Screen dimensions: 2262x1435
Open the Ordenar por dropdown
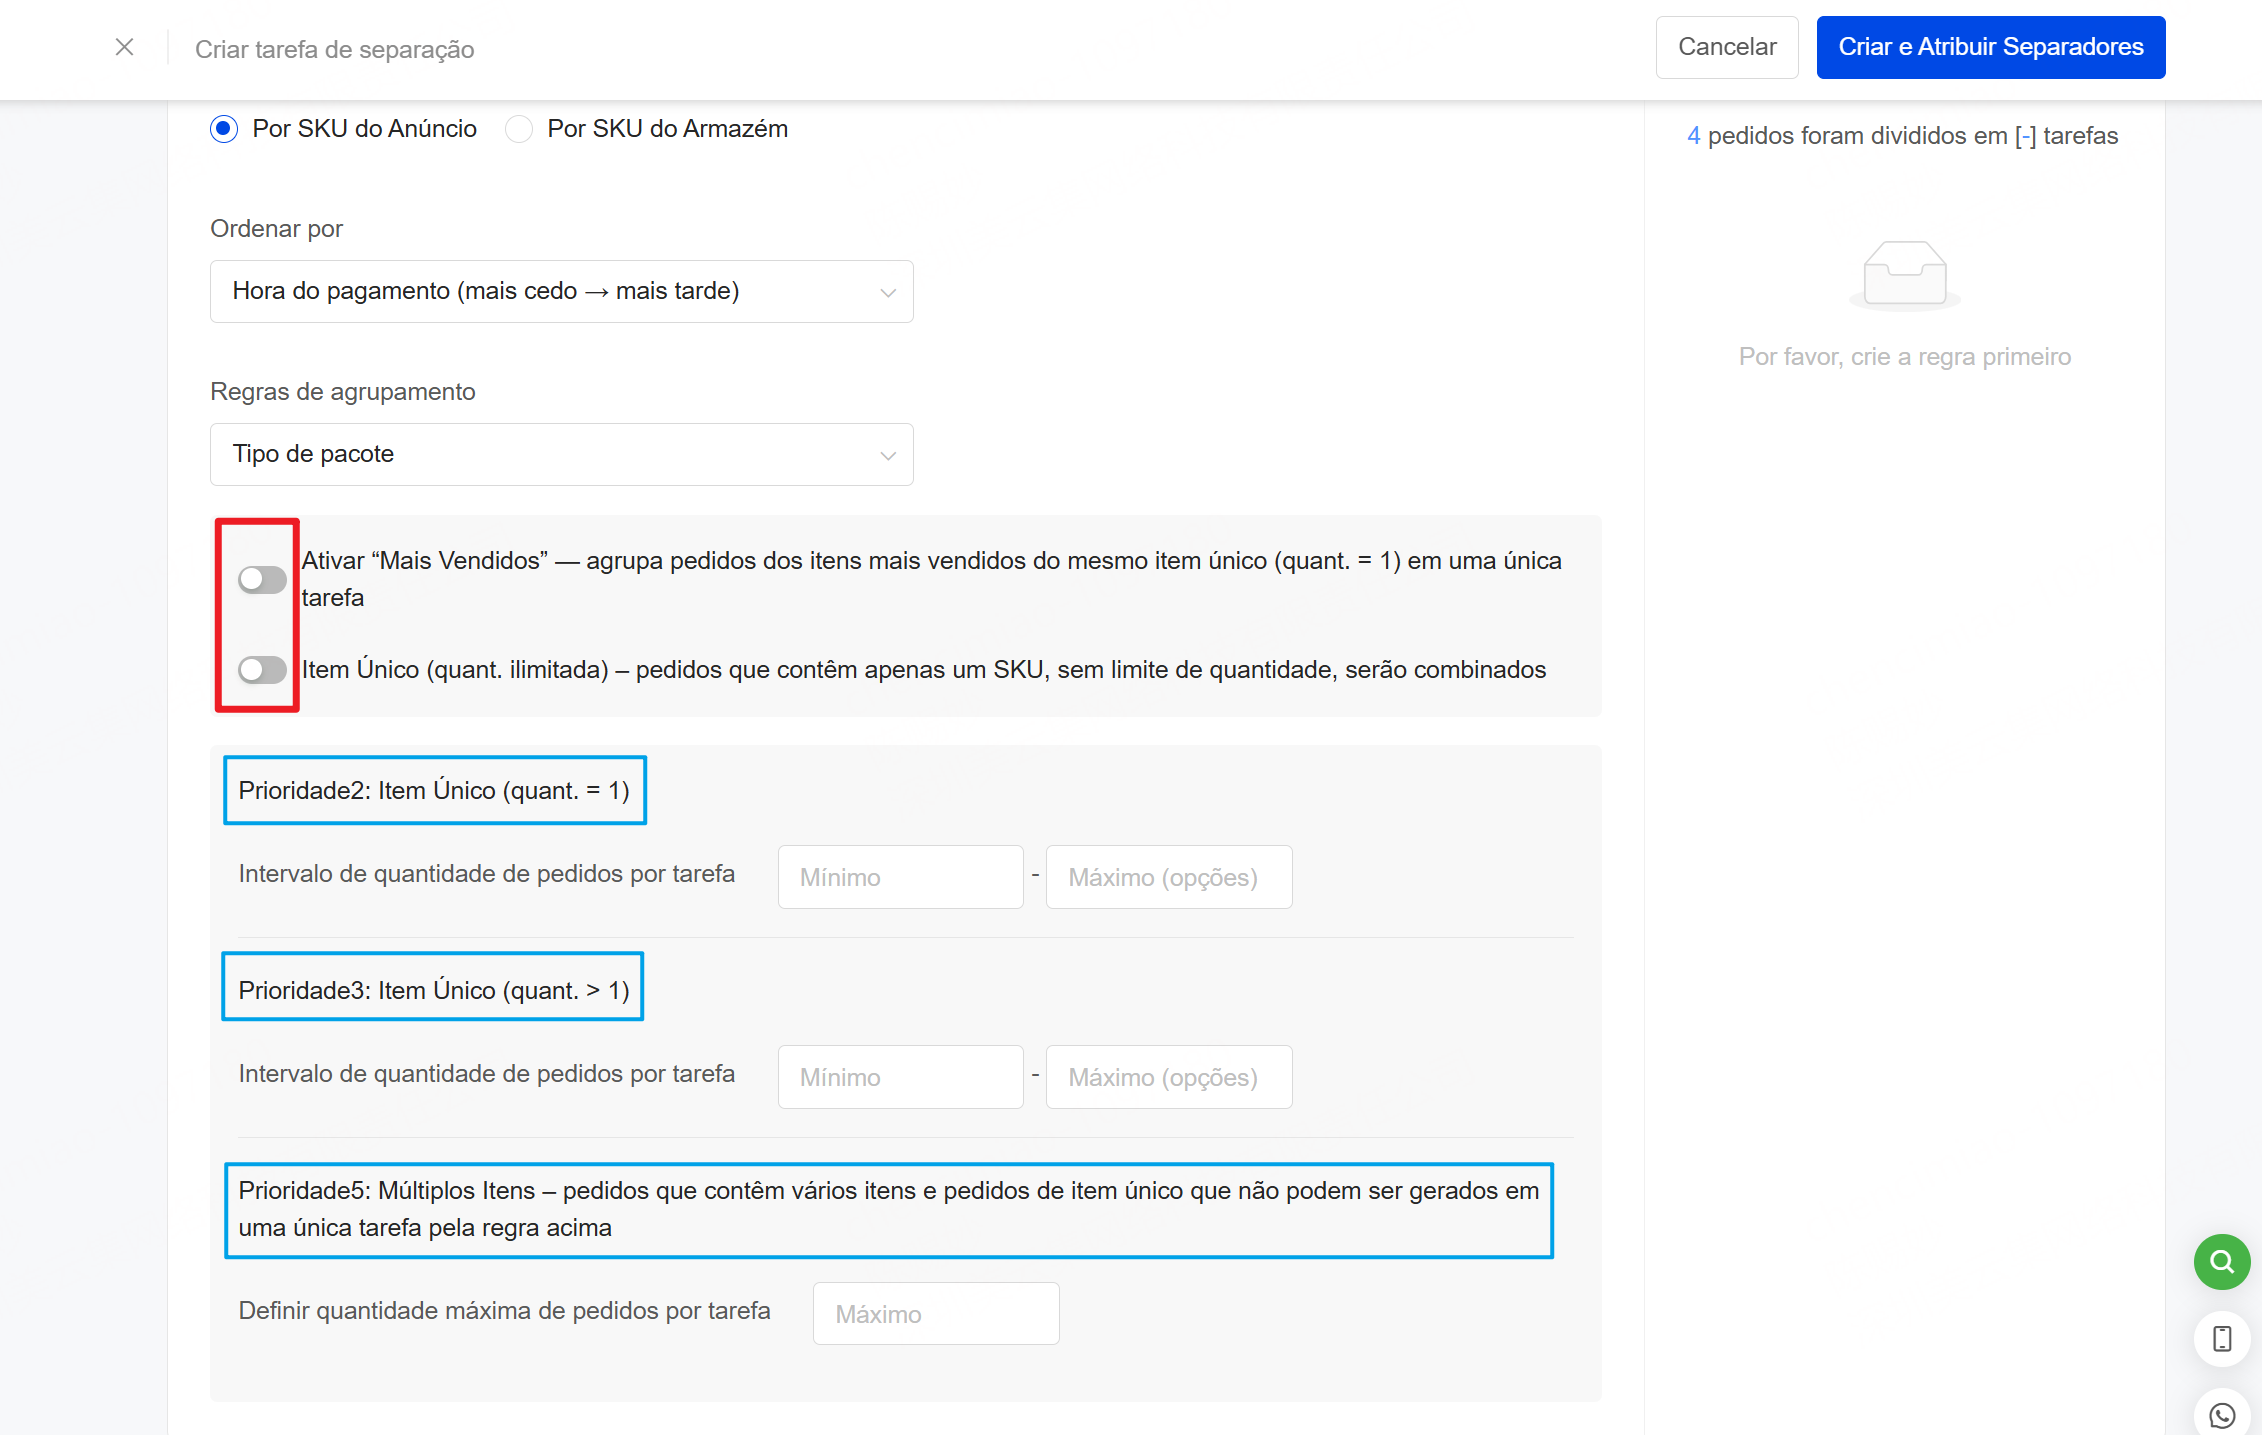(561, 291)
